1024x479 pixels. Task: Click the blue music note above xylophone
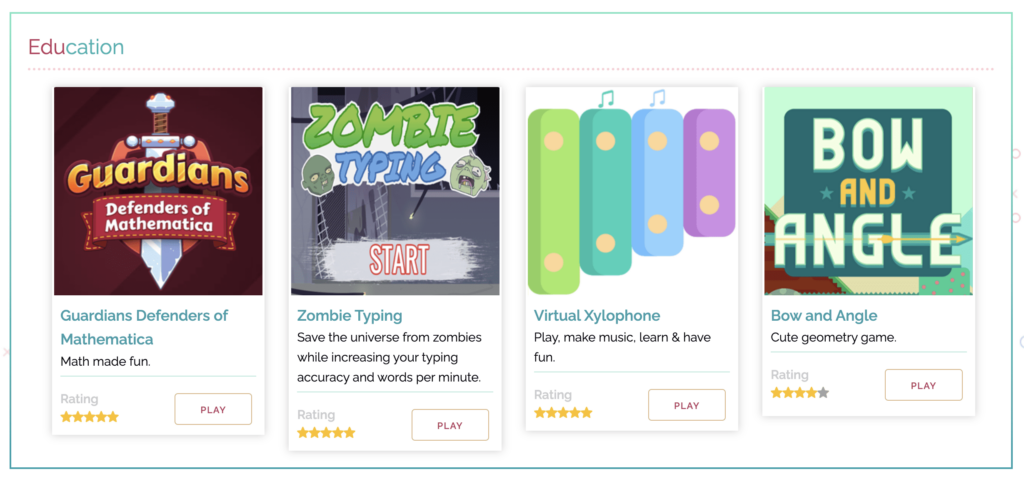657,99
